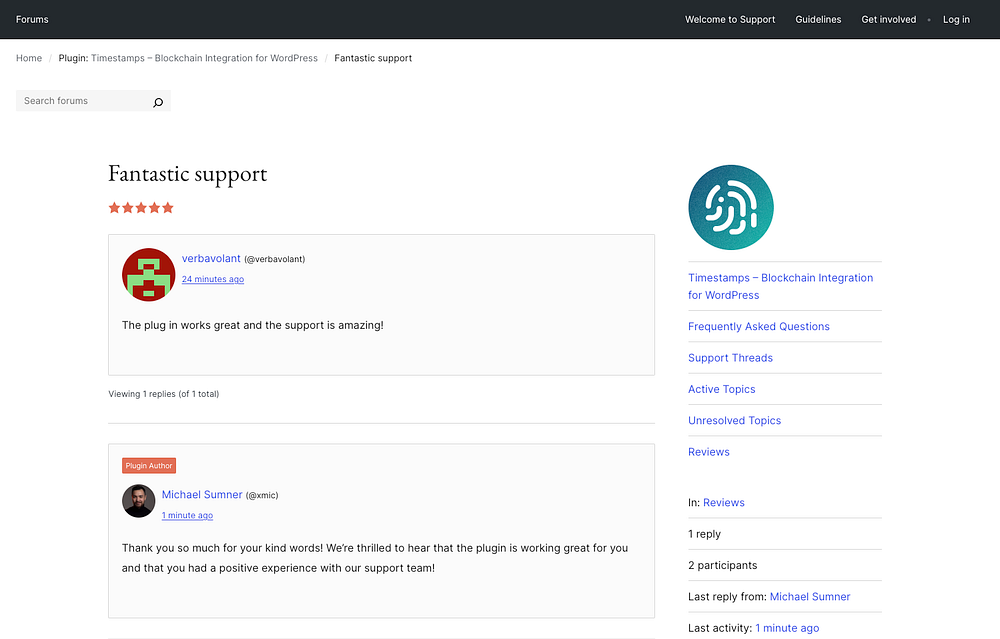Go to Support Threads link
This screenshot has width=1000, height=639.
(x=730, y=358)
